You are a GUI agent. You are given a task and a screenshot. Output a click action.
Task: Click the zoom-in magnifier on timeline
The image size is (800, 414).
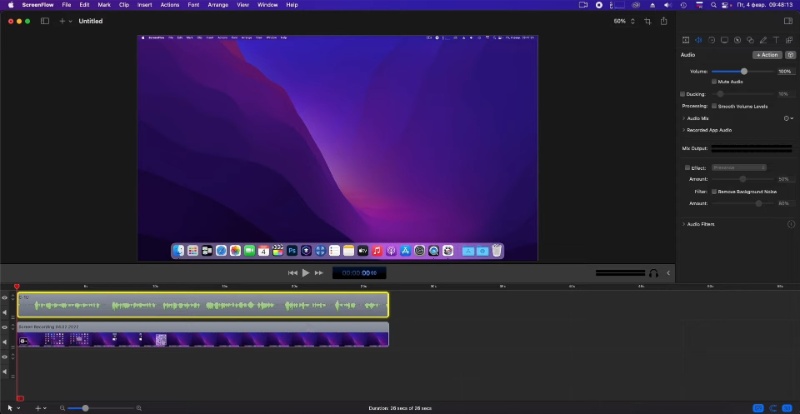pos(139,408)
